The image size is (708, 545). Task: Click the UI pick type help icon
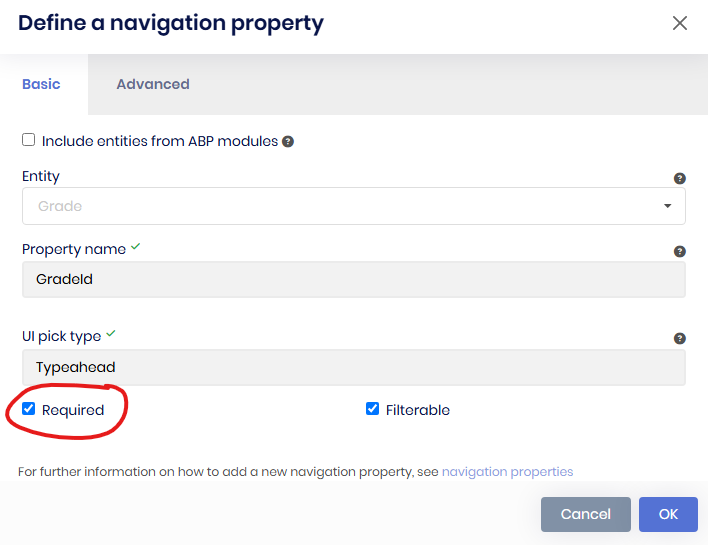pyautogui.click(x=679, y=339)
